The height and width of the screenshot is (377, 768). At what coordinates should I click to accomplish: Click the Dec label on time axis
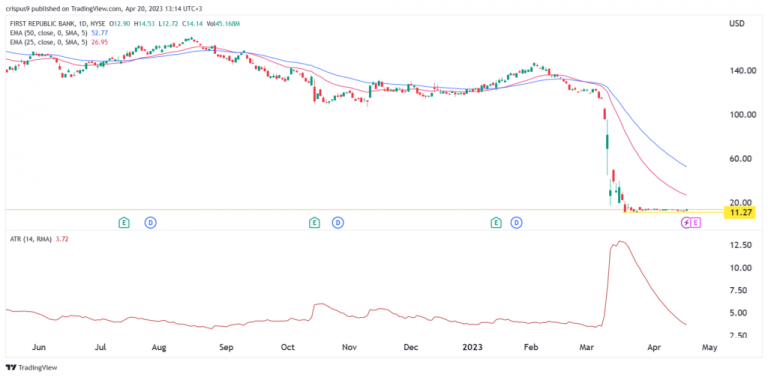[410, 348]
